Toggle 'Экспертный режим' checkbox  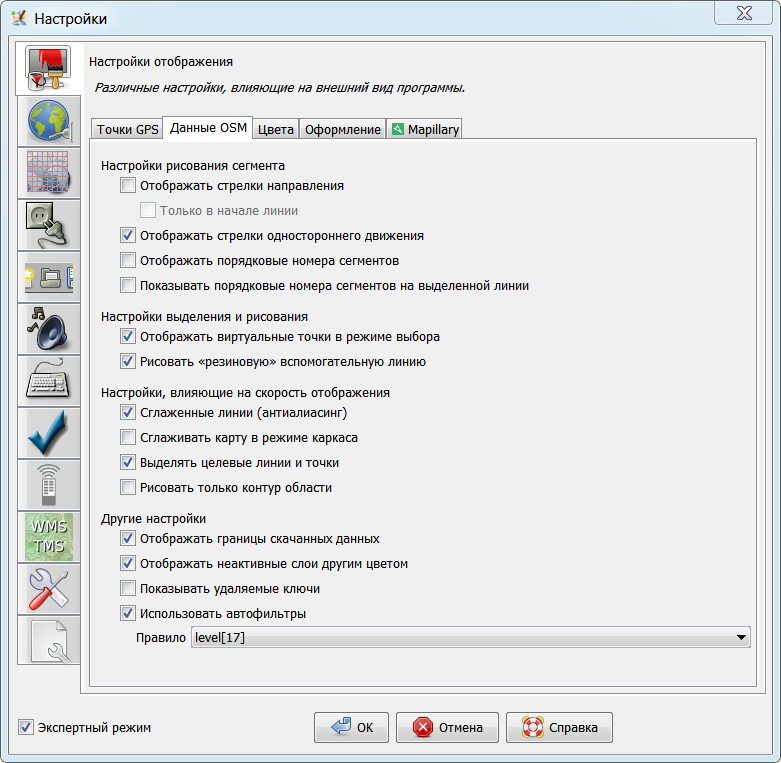(26, 727)
